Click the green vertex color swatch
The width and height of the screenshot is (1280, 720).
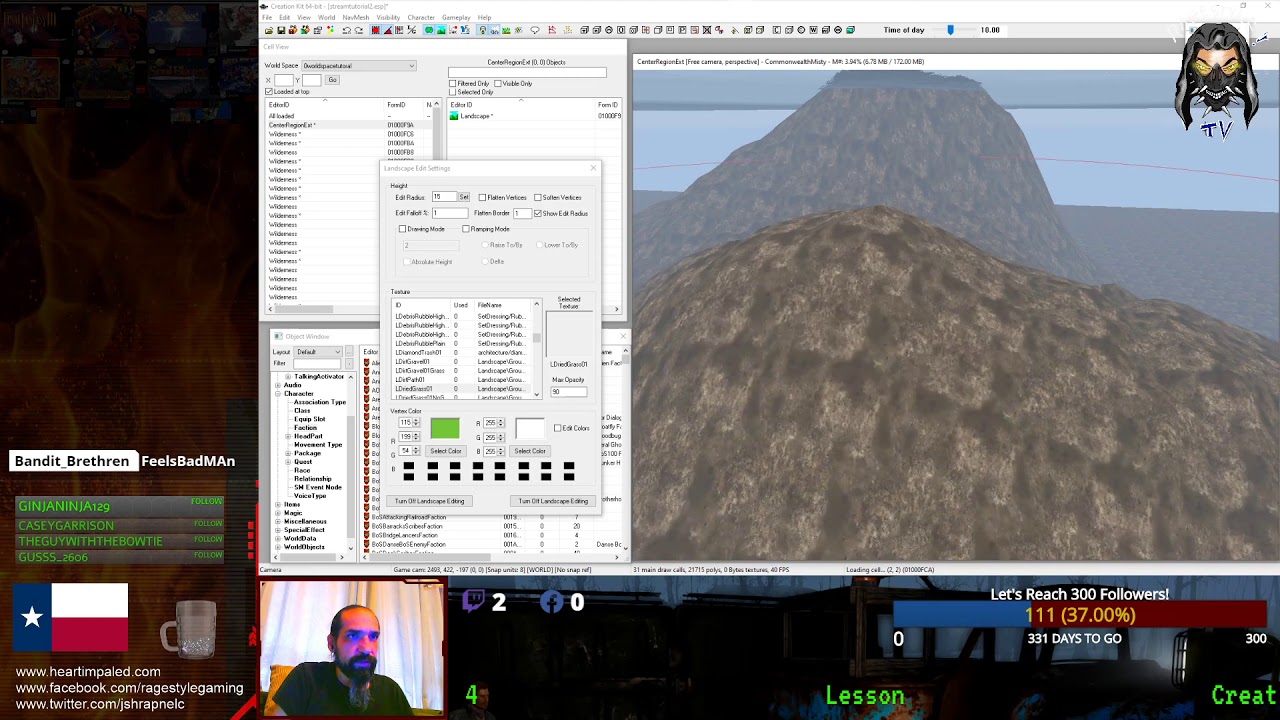point(445,429)
